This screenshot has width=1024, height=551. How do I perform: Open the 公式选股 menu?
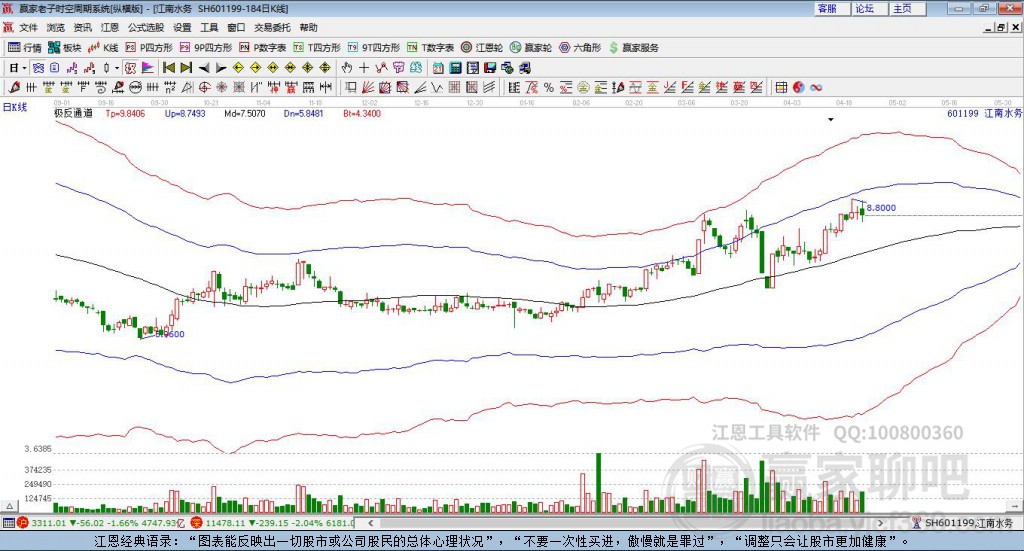pyautogui.click(x=146, y=27)
